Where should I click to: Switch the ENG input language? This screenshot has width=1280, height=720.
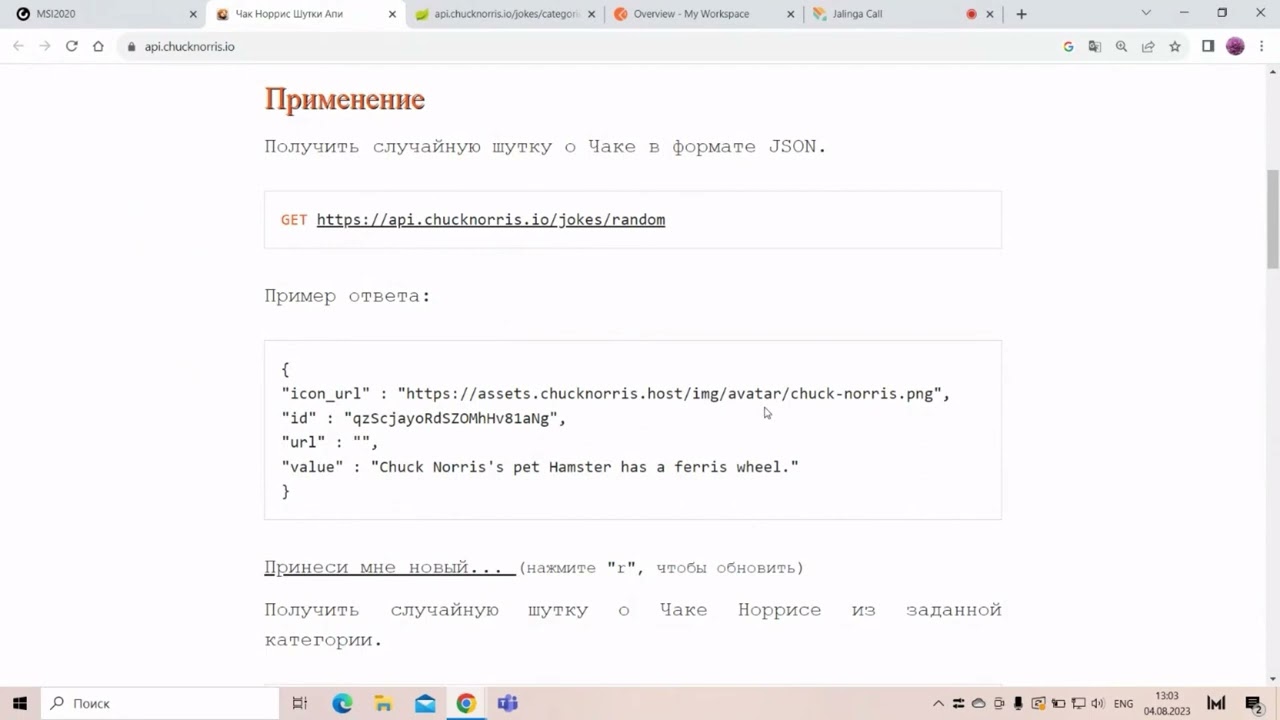1123,703
